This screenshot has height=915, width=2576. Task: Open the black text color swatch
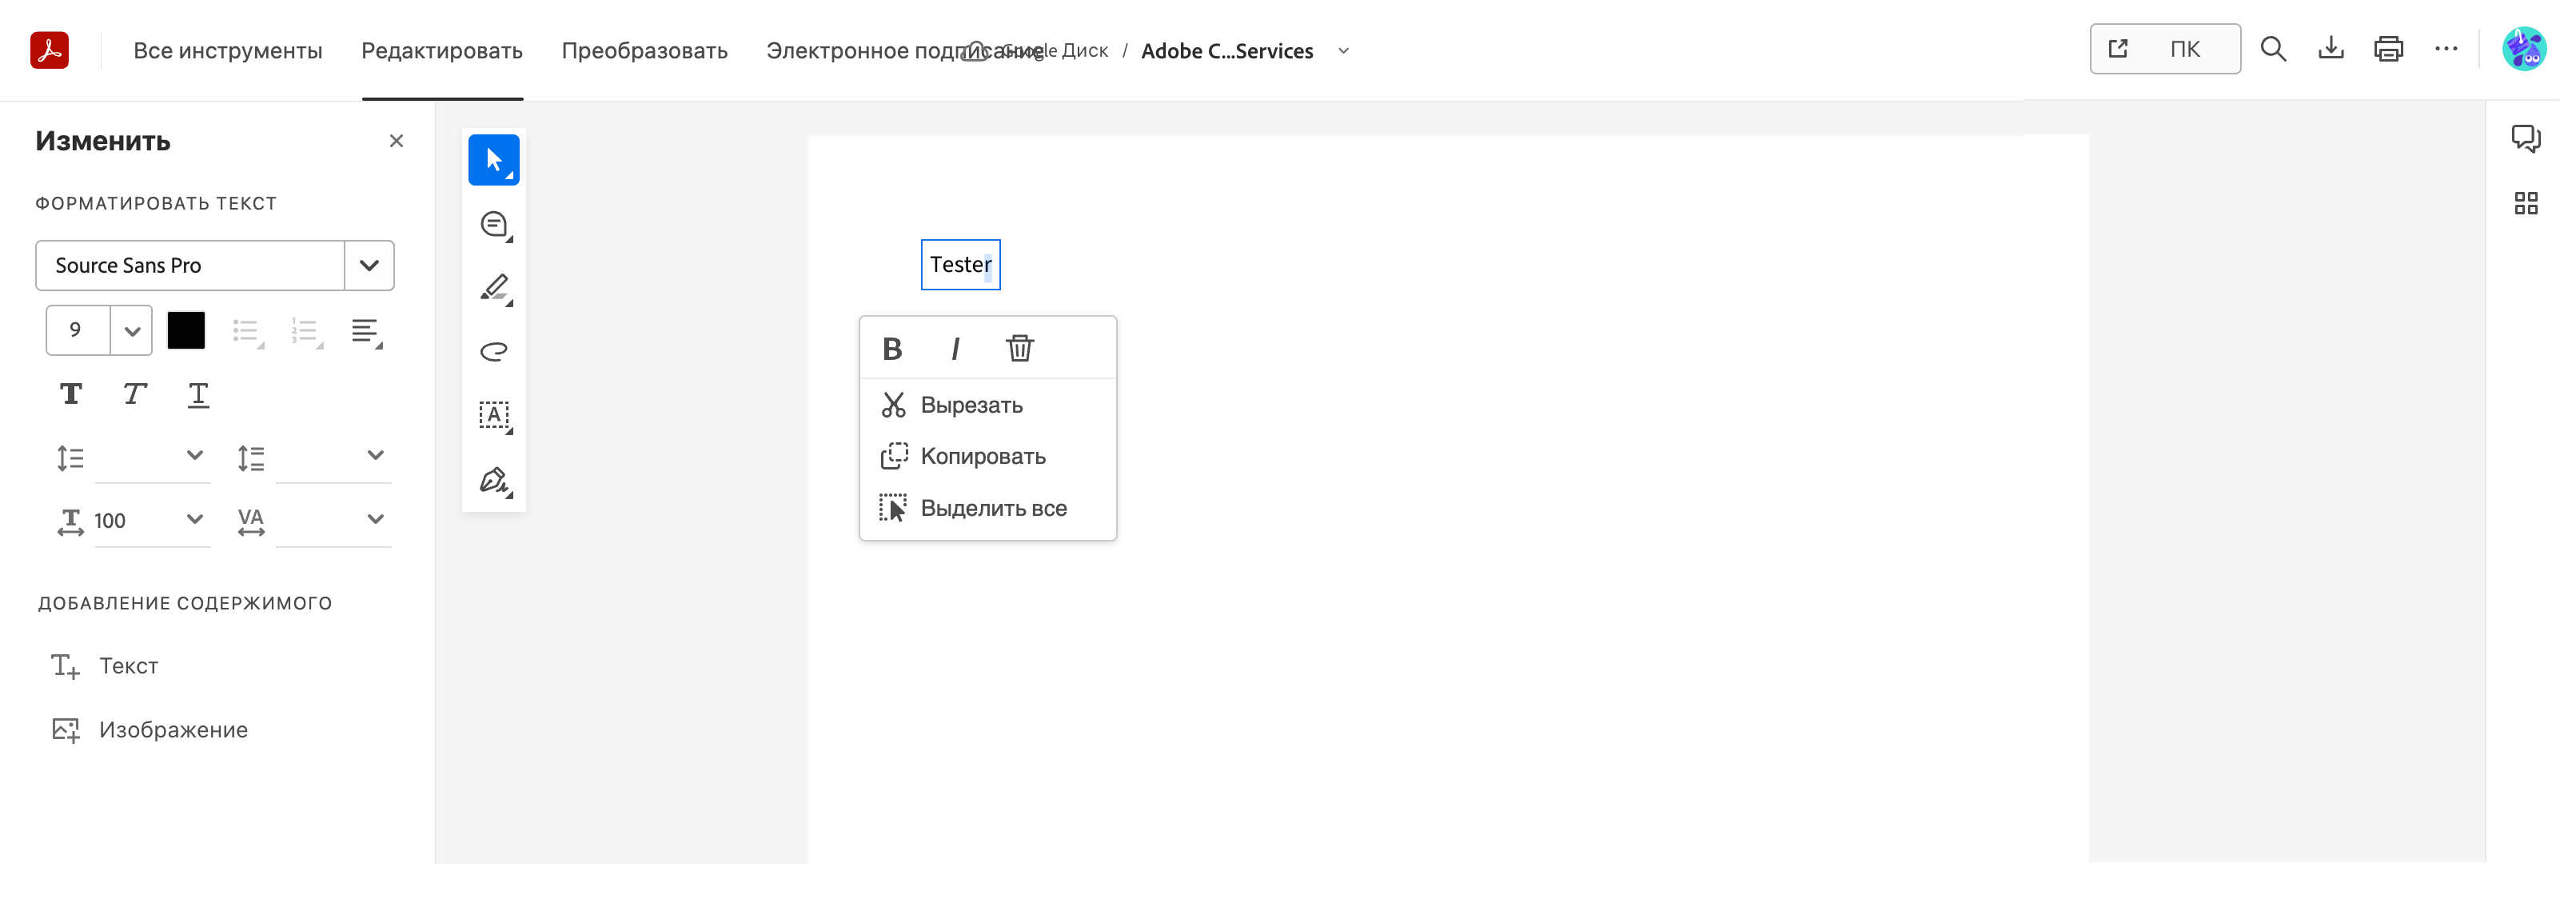point(186,331)
